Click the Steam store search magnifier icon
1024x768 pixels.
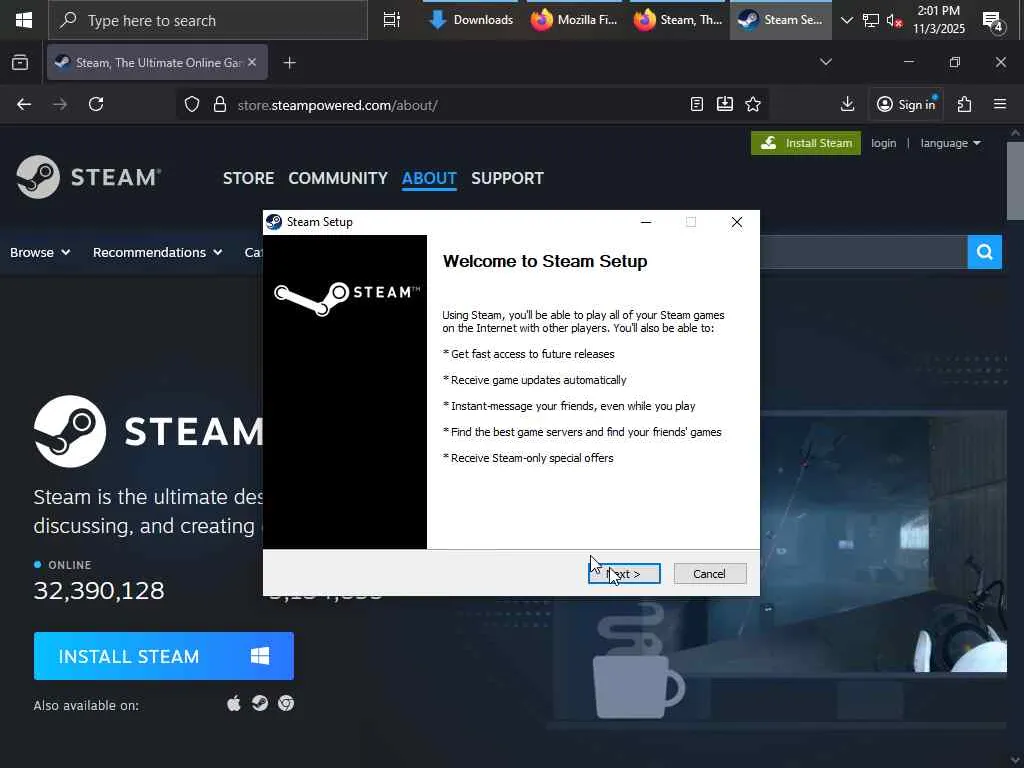pos(984,252)
